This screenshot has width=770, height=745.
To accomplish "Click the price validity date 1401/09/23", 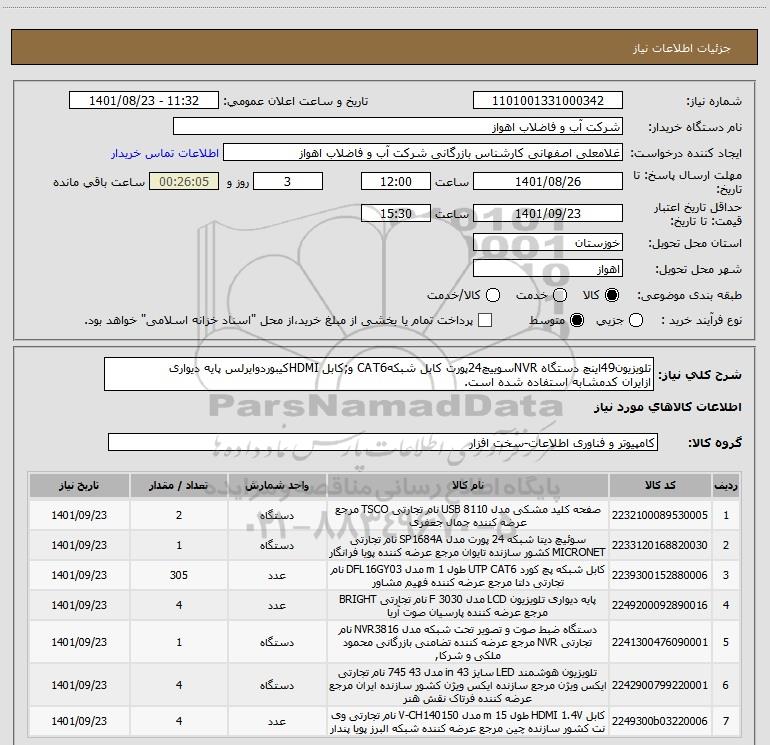I will click(548, 213).
